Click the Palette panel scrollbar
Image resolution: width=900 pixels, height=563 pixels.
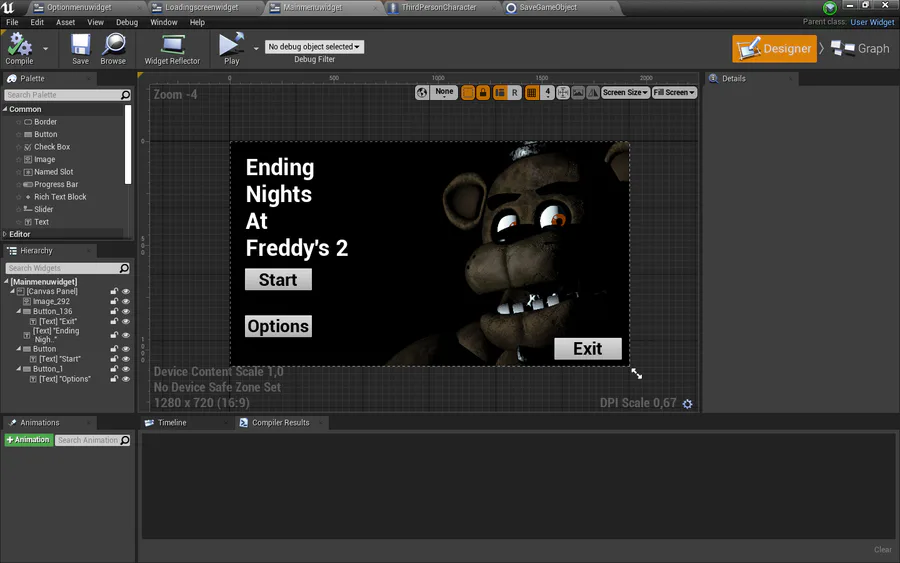coord(128,145)
